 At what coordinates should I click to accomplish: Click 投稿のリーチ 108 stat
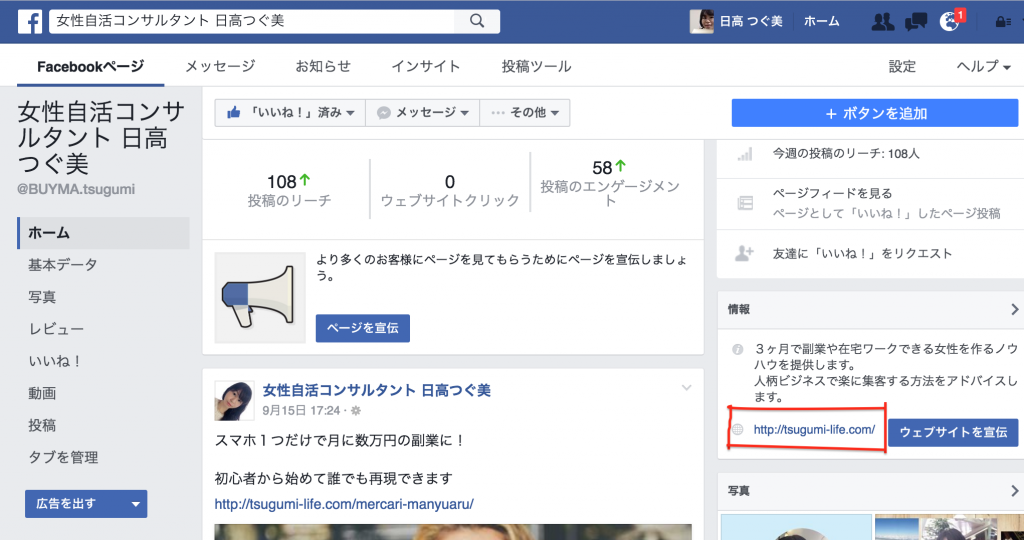click(289, 191)
